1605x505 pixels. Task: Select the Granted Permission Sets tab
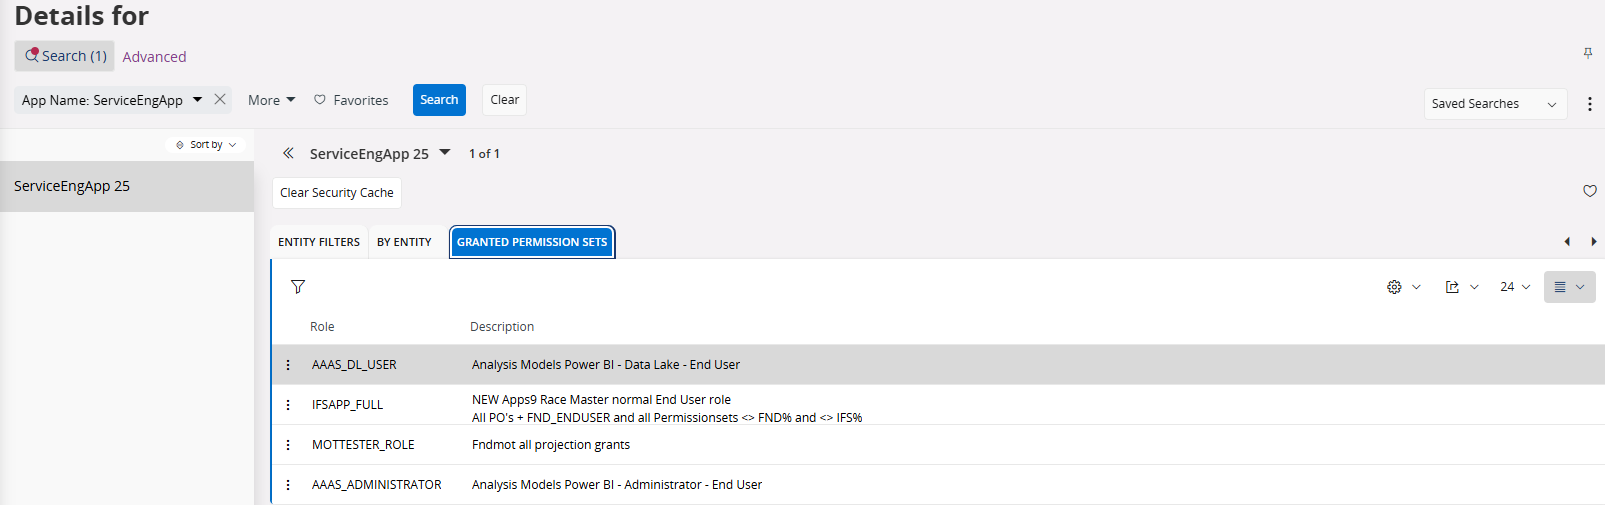532,242
